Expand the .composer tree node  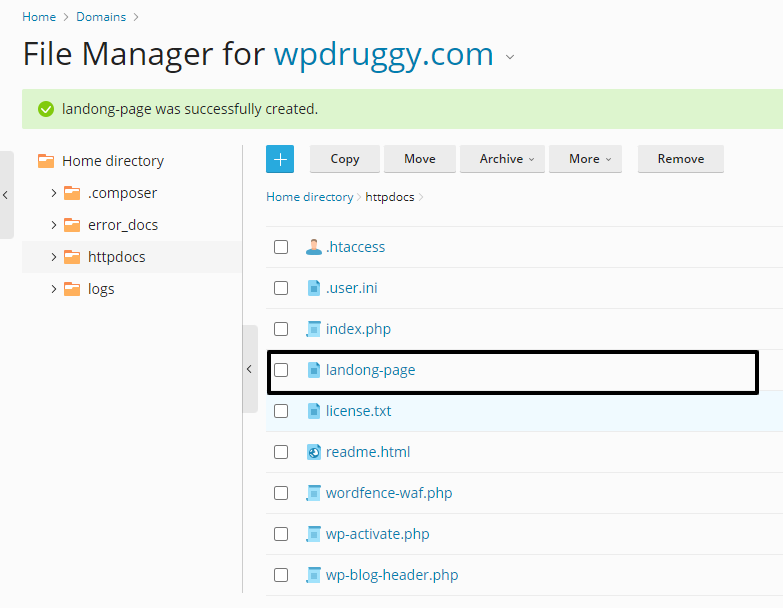tap(53, 193)
